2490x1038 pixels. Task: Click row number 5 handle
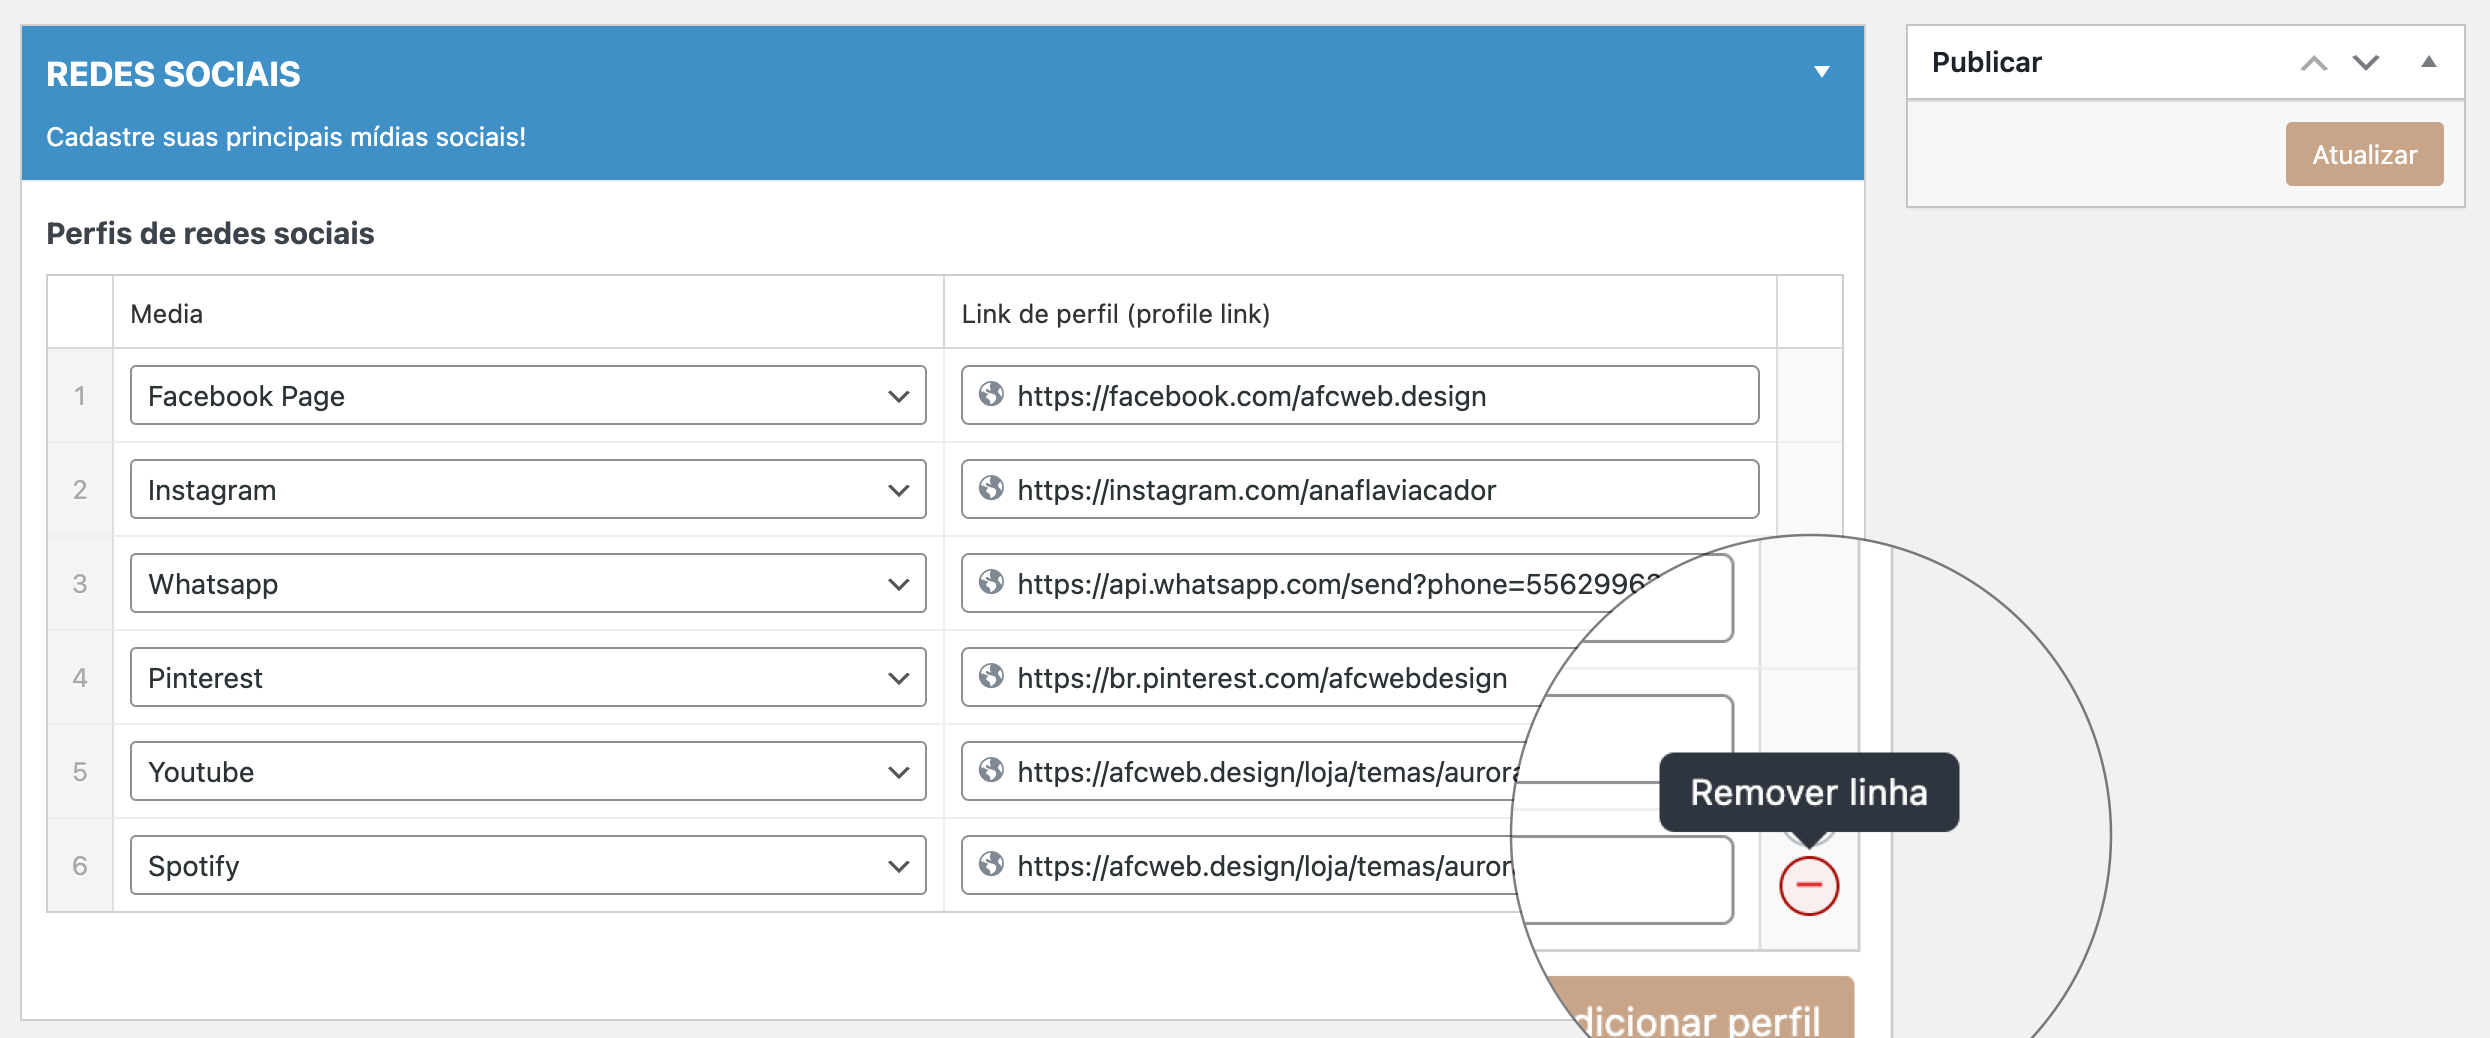tap(80, 771)
